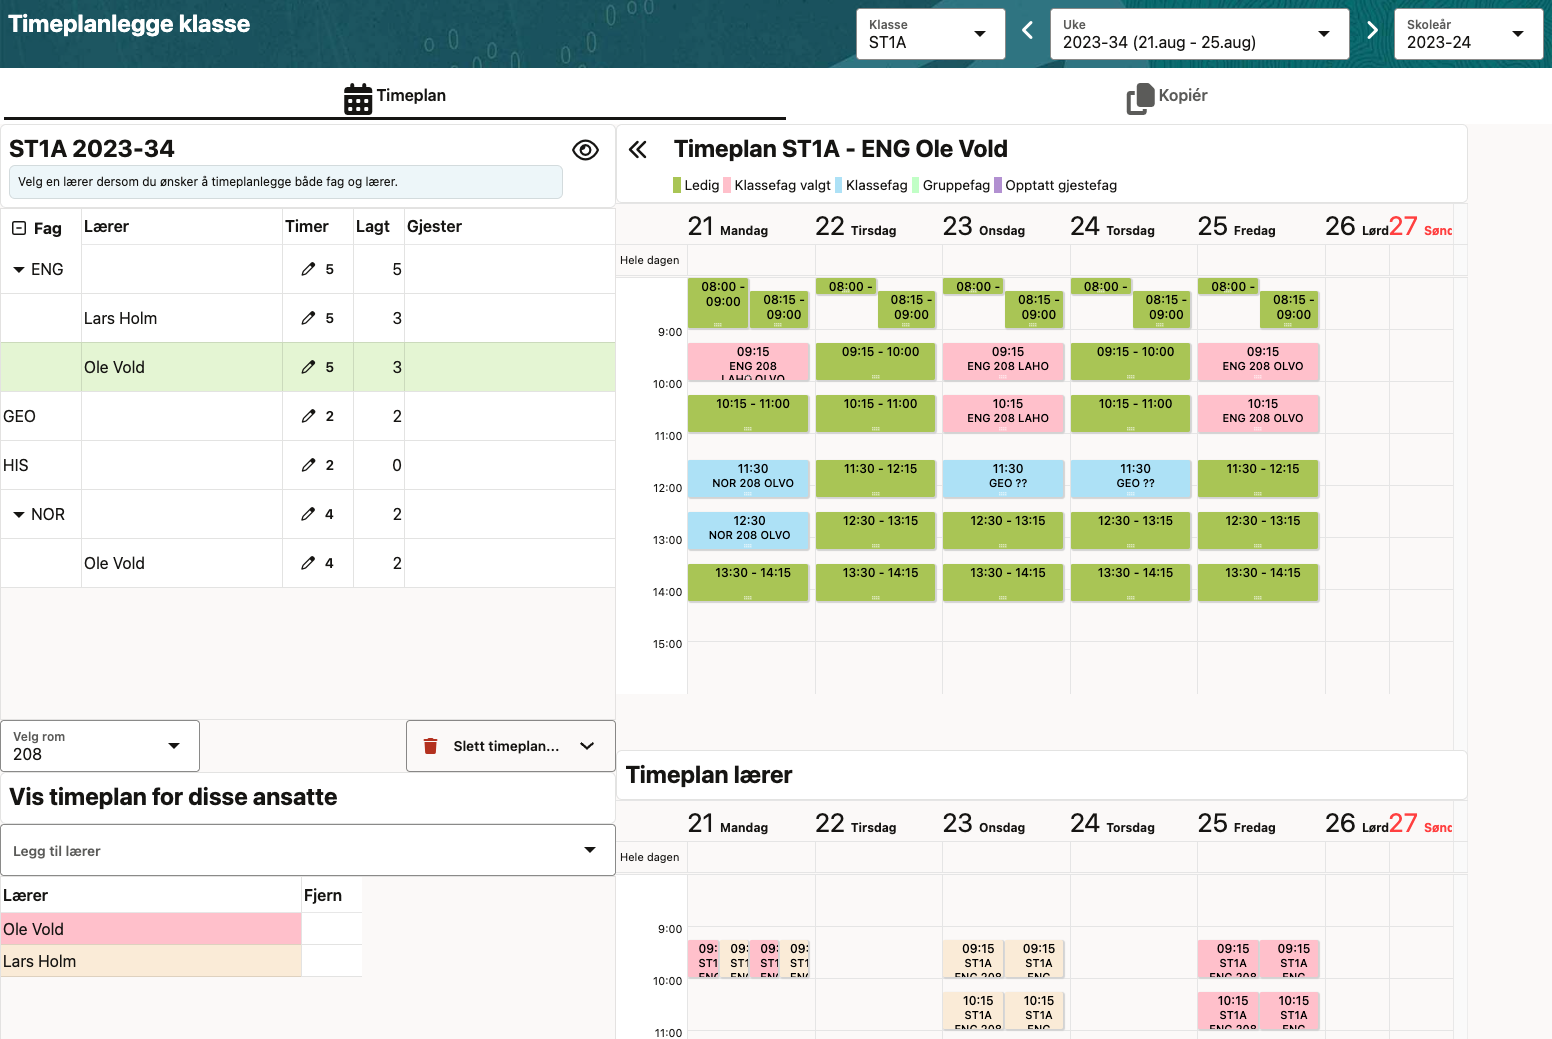1552x1039 pixels.
Task: Collapse the NOR subject row
Action: [x=19, y=515]
